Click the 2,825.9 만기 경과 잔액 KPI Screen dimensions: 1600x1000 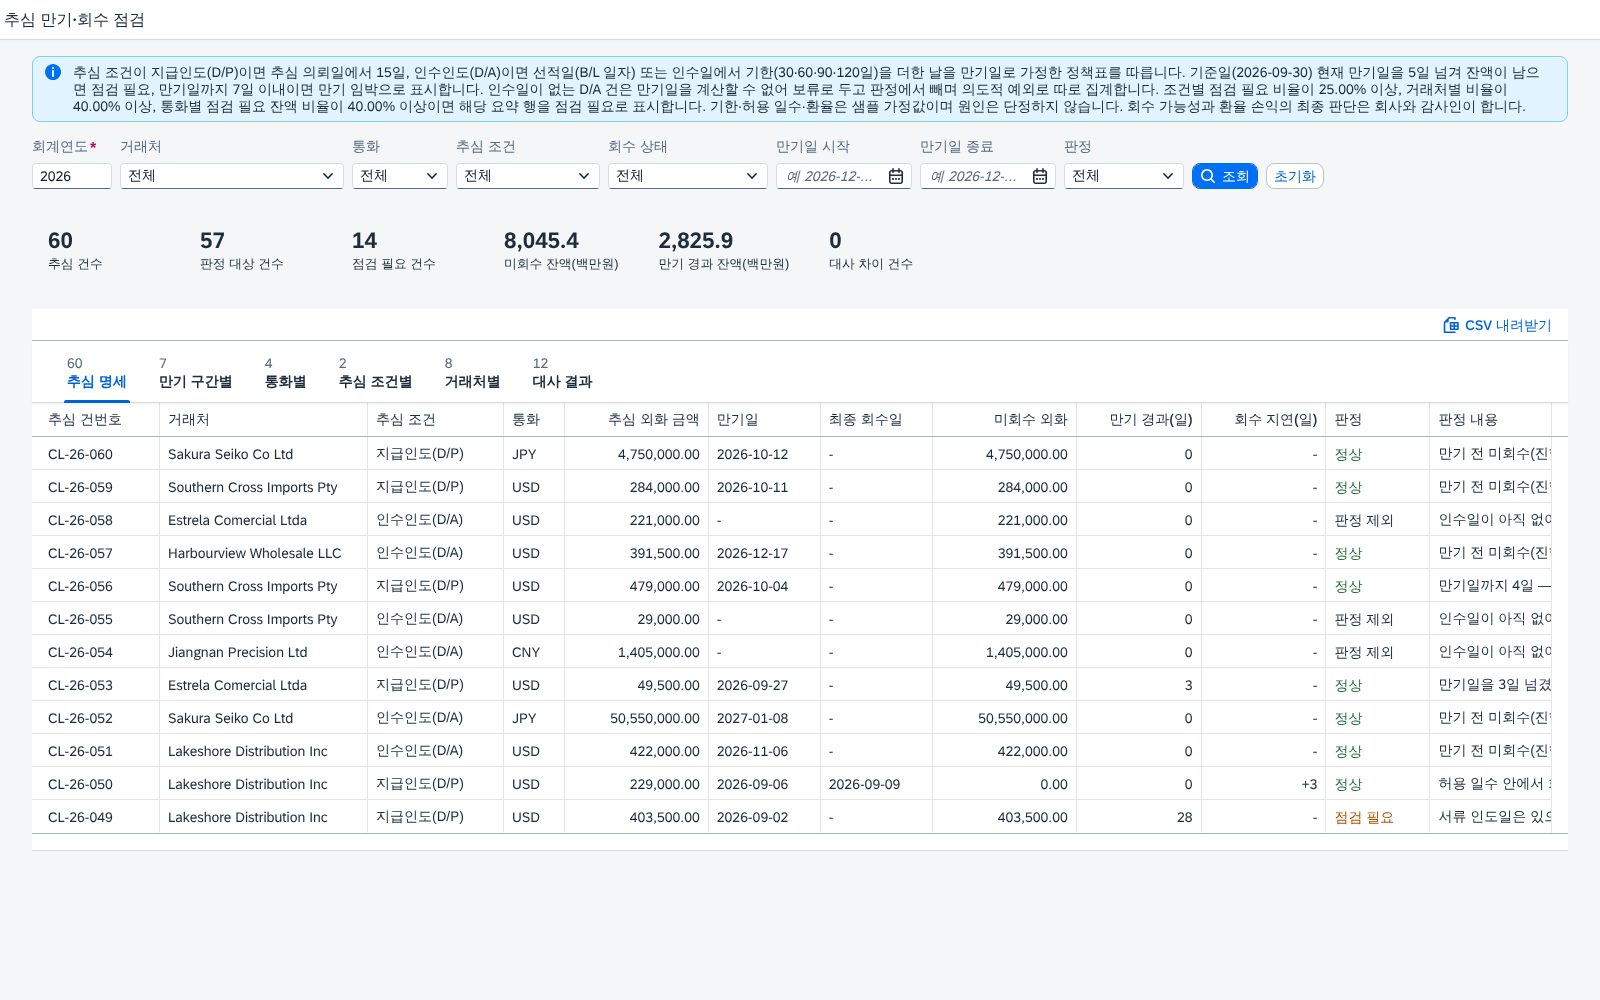pos(724,250)
